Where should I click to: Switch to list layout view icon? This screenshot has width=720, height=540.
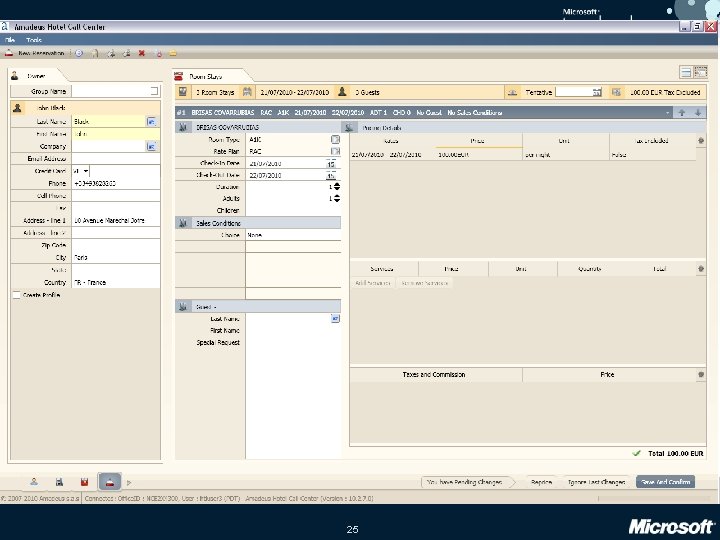(x=685, y=72)
